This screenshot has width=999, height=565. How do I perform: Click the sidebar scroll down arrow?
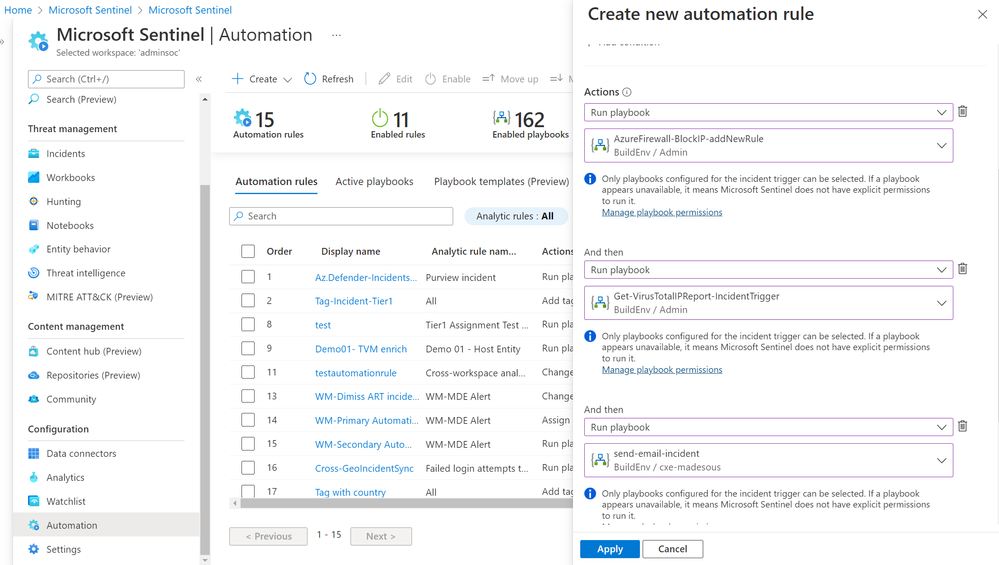(205, 560)
